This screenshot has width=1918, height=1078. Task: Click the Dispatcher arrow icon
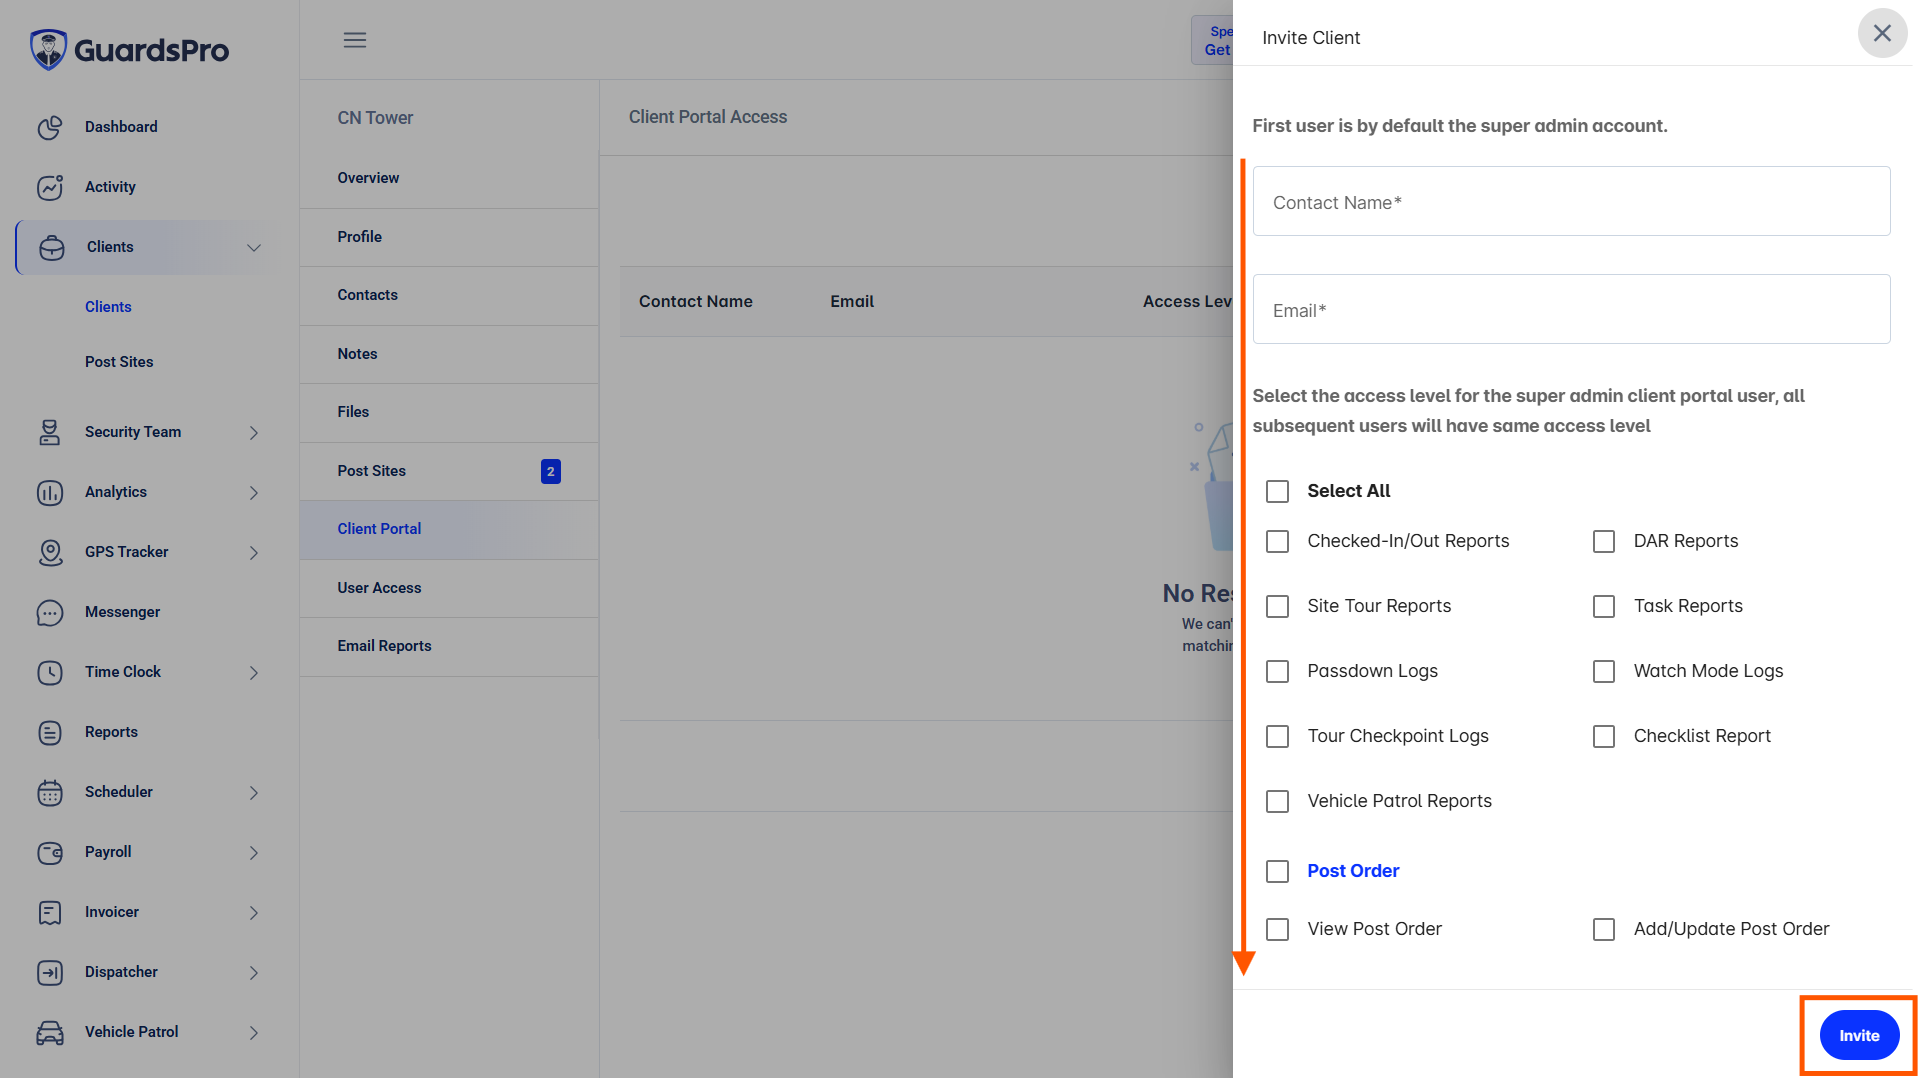(50, 972)
